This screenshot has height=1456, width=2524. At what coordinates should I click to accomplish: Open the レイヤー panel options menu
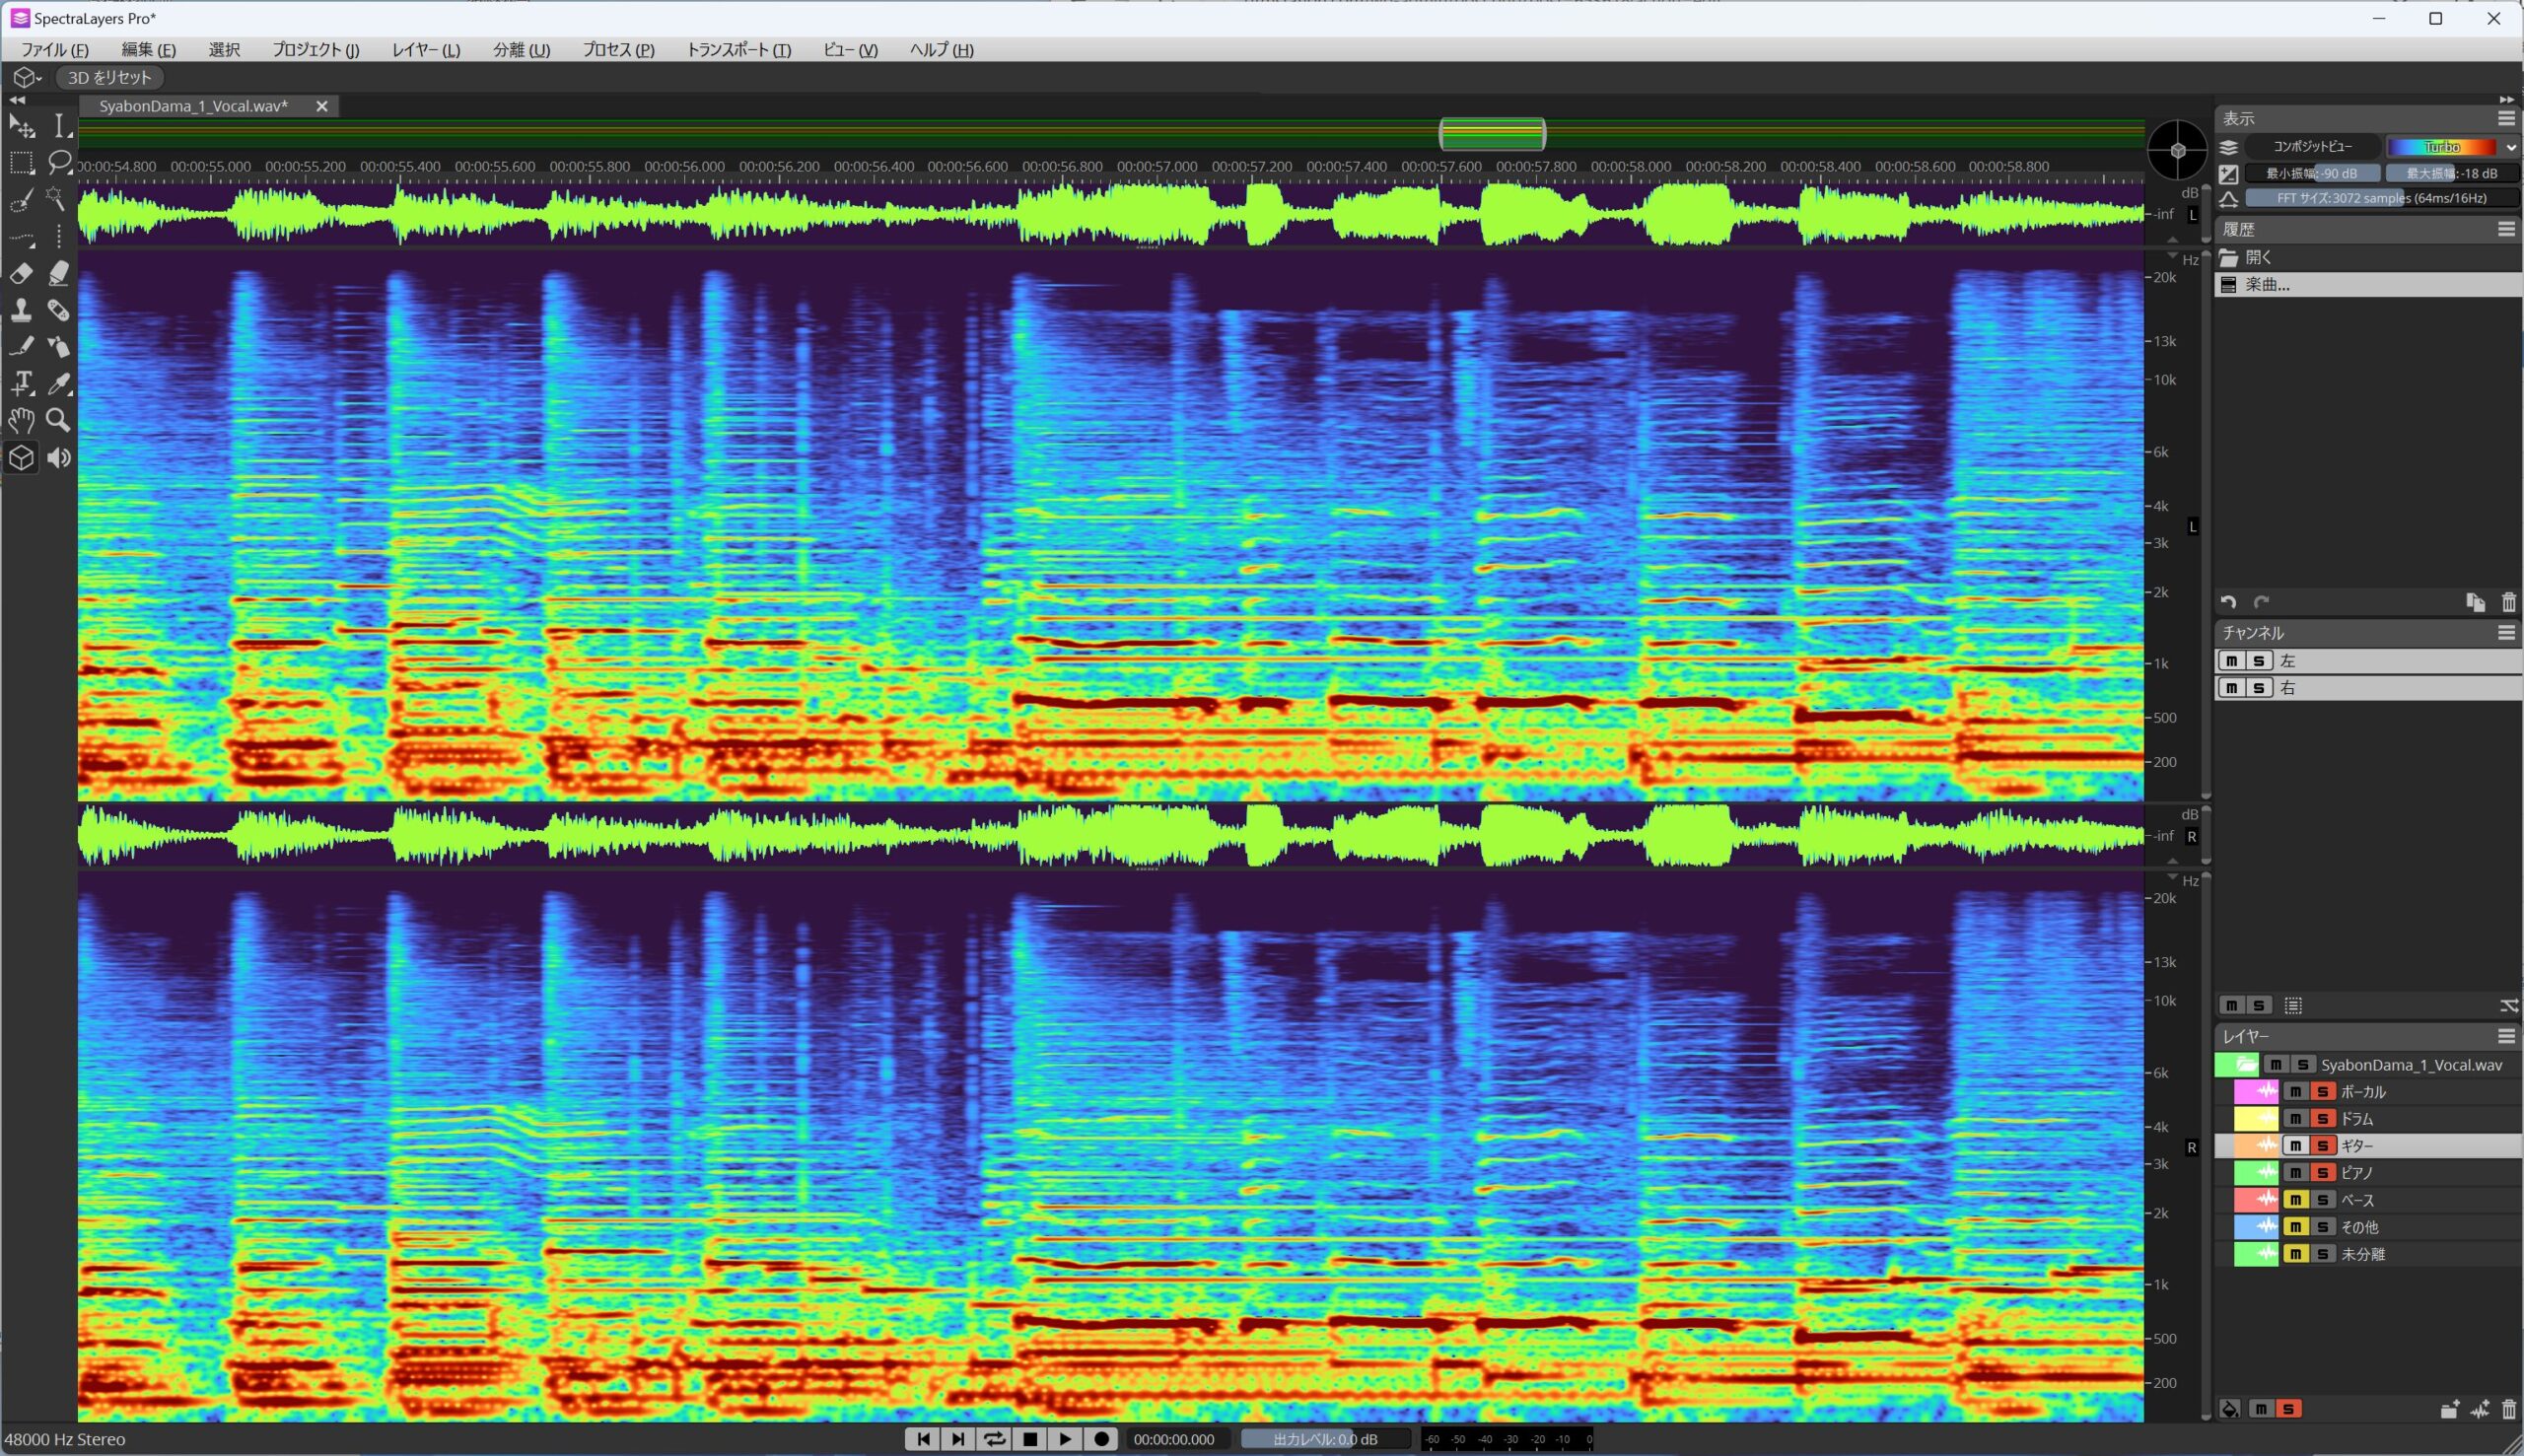tap(2506, 1036)
